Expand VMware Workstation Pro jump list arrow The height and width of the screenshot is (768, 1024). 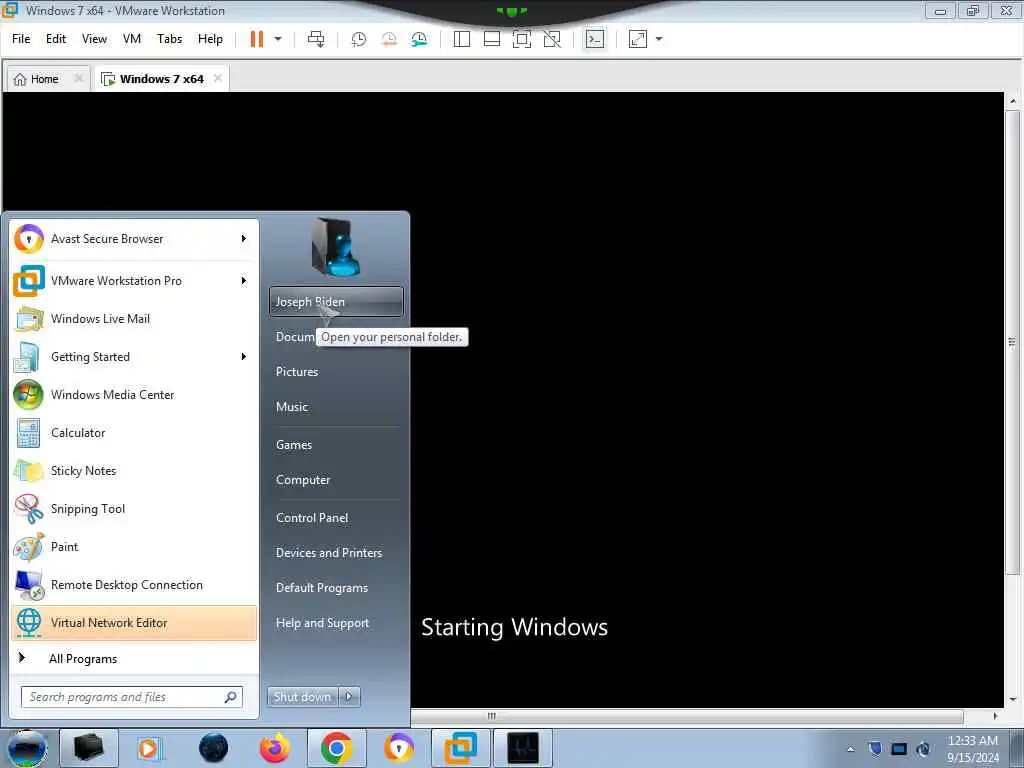(244, 281)
